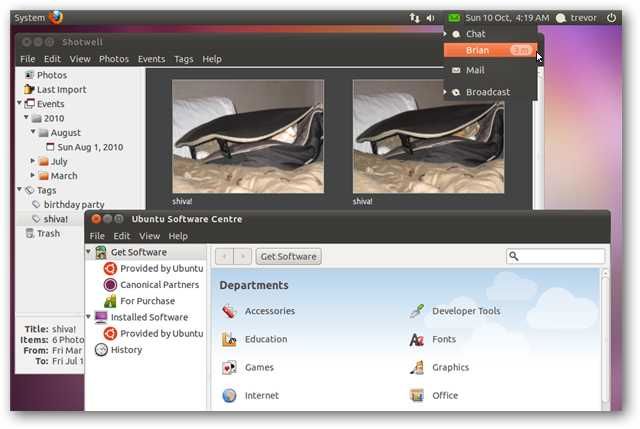Image resolution: width=640 pixels, height=429 pixels.
Task: Select the second shiva! photo thumbnail
Action: point(429,136)
